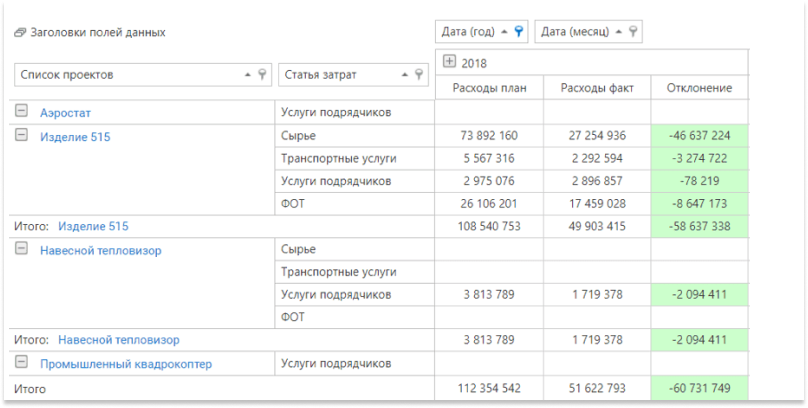Toggle sort arrow on Список проектов

tap(248, 75)
